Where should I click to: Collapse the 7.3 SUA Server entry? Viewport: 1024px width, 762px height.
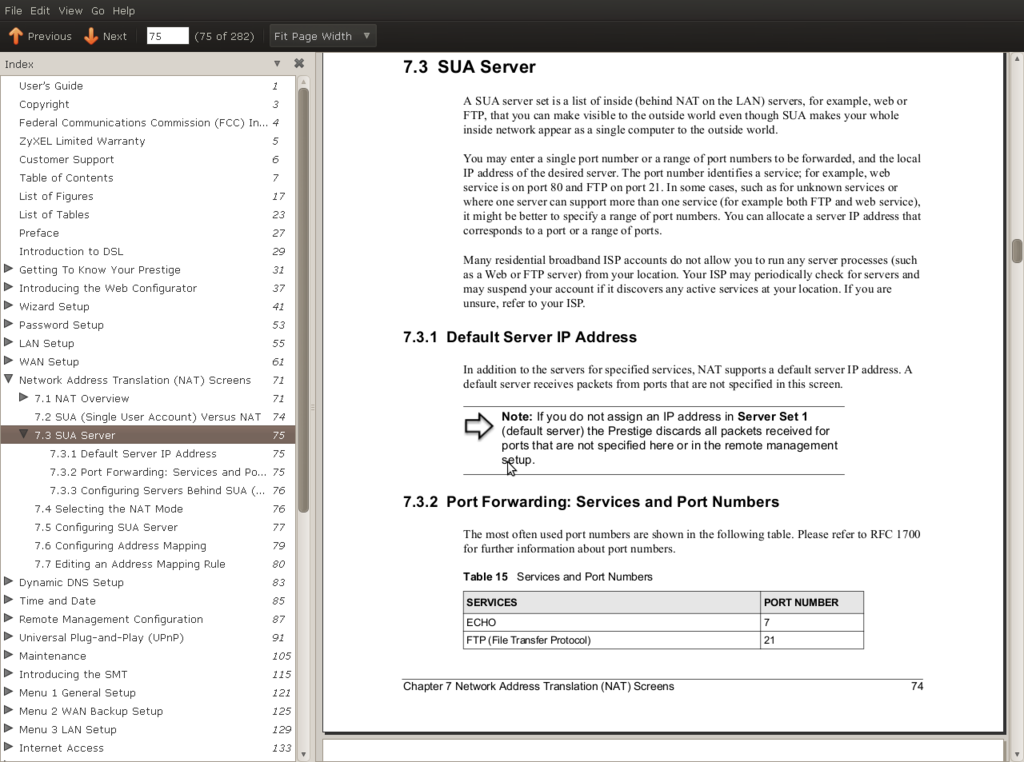pyautogui.click(x=24, y=434)
